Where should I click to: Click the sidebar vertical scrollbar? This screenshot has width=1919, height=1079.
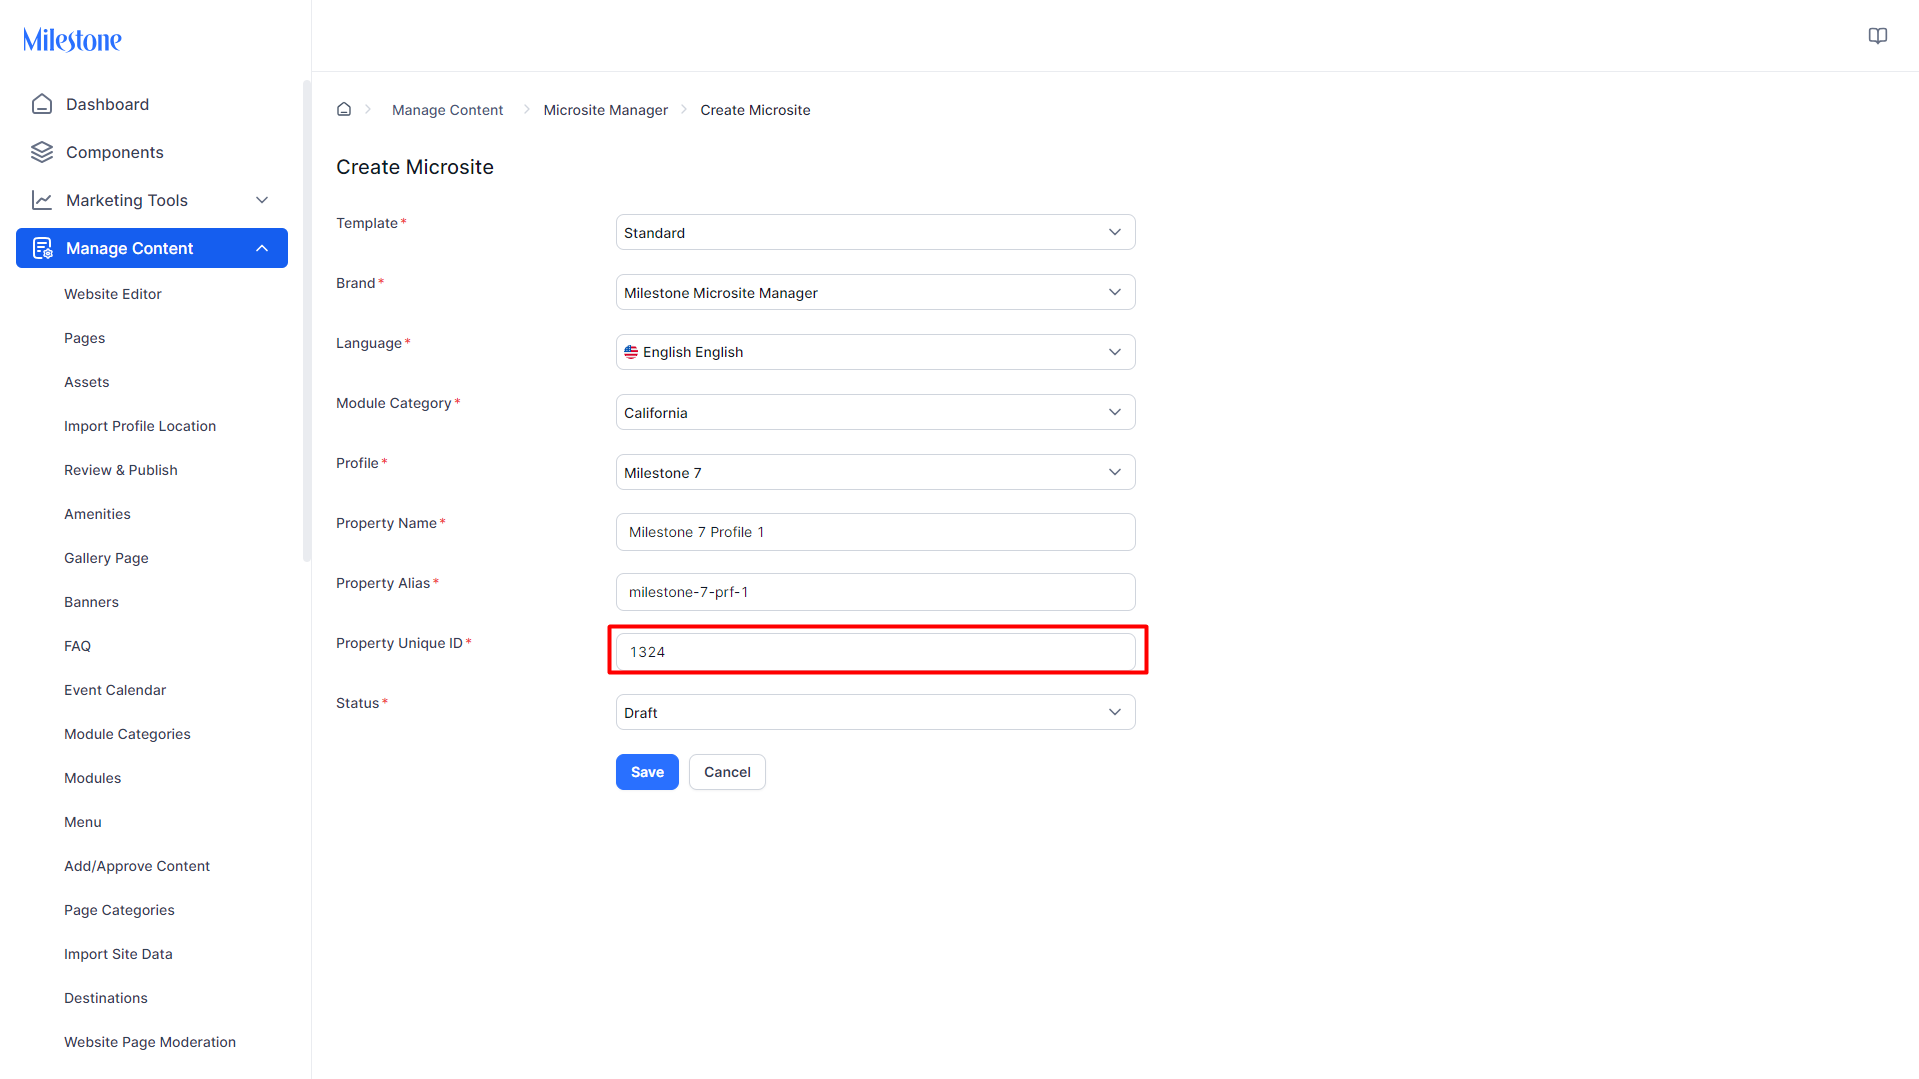click(307, 320)
